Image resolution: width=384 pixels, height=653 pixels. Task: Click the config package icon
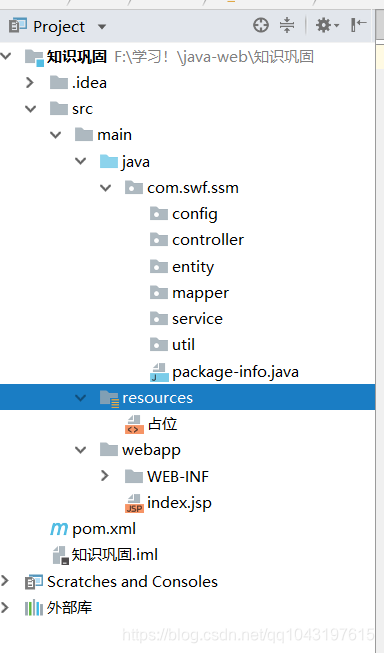(x=159, y=213)
